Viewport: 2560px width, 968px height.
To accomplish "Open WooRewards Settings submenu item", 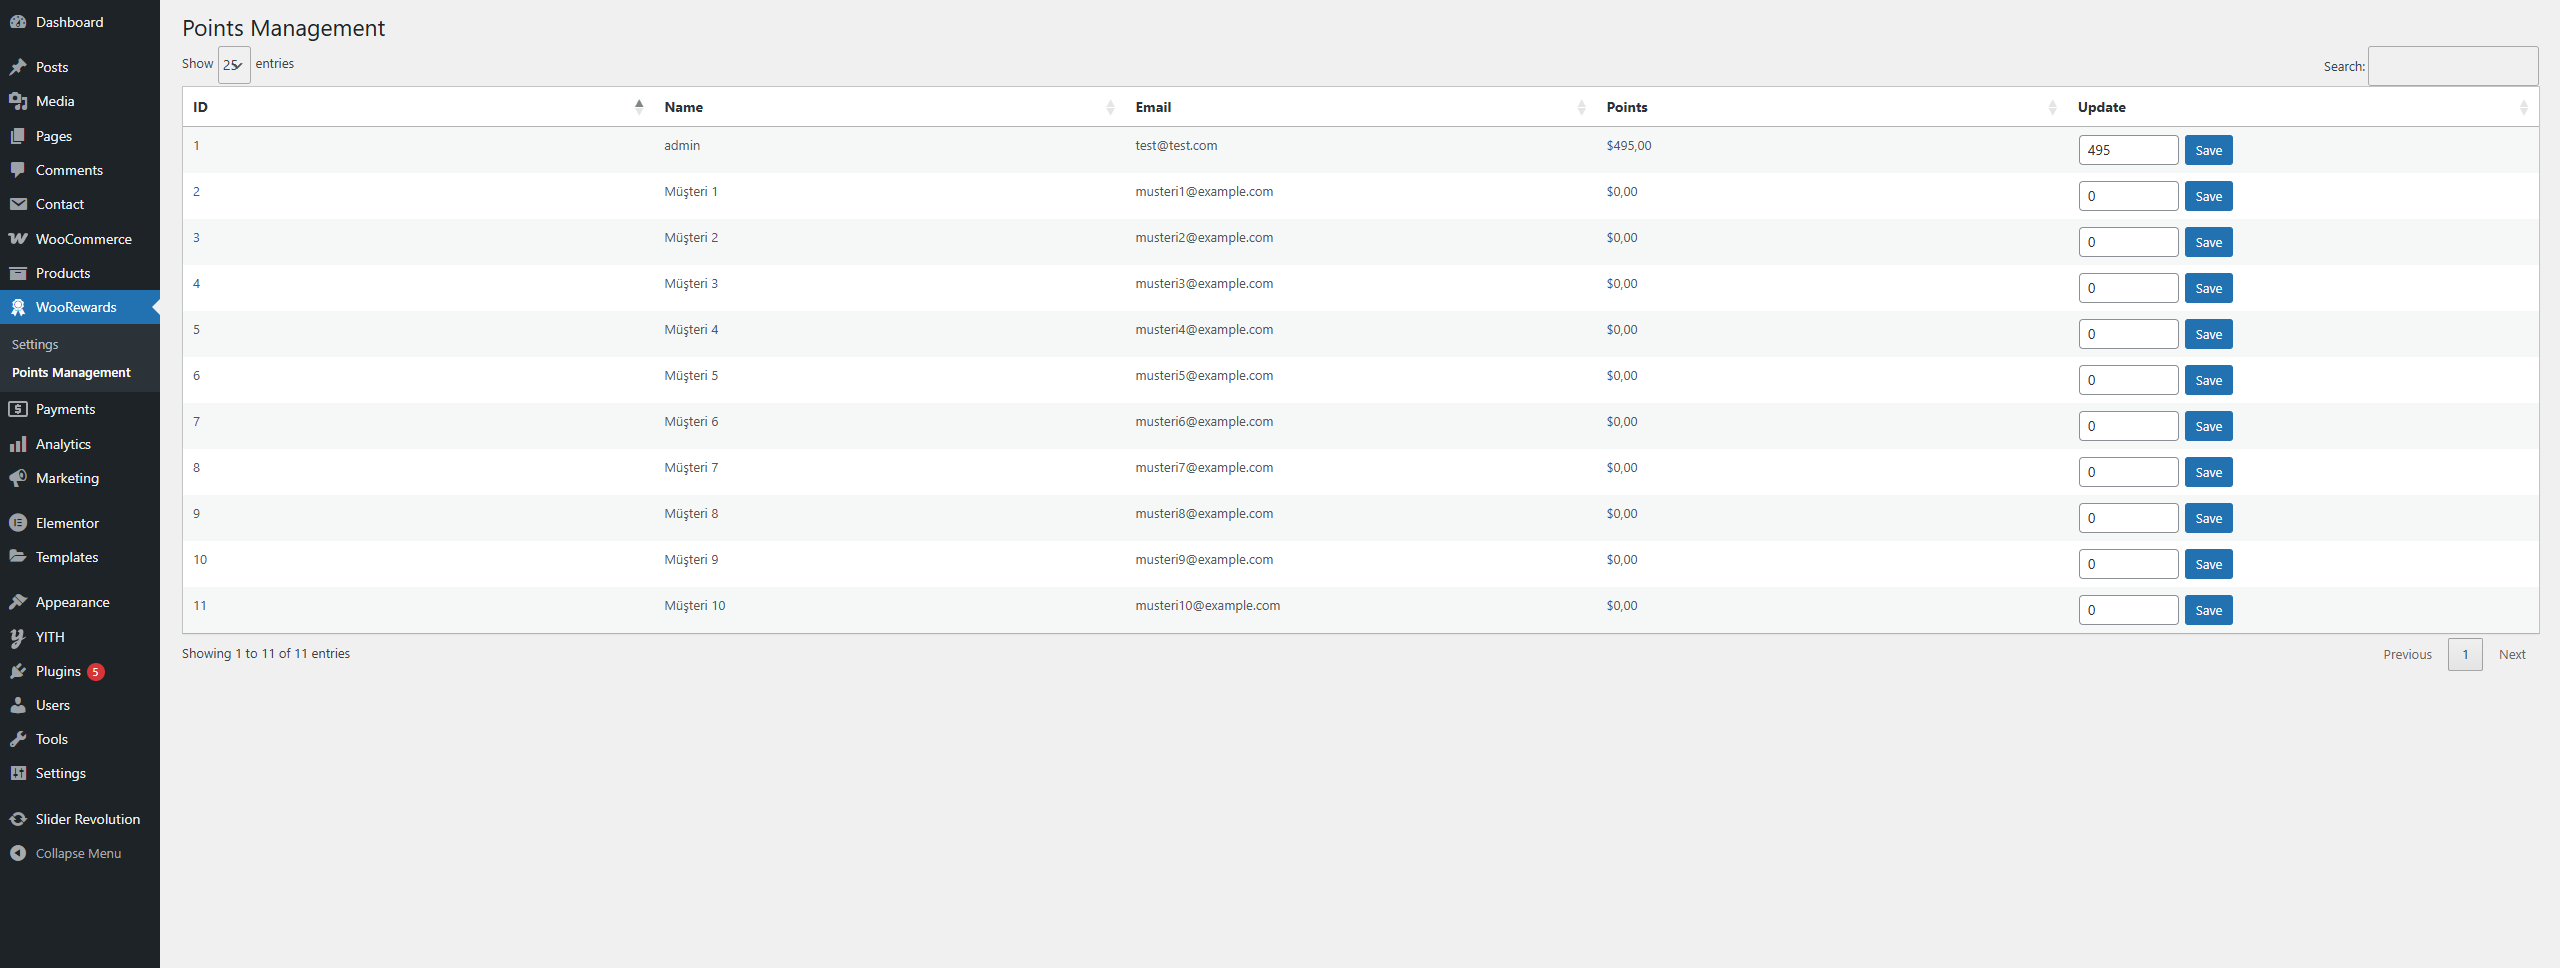I will point(35,344).
